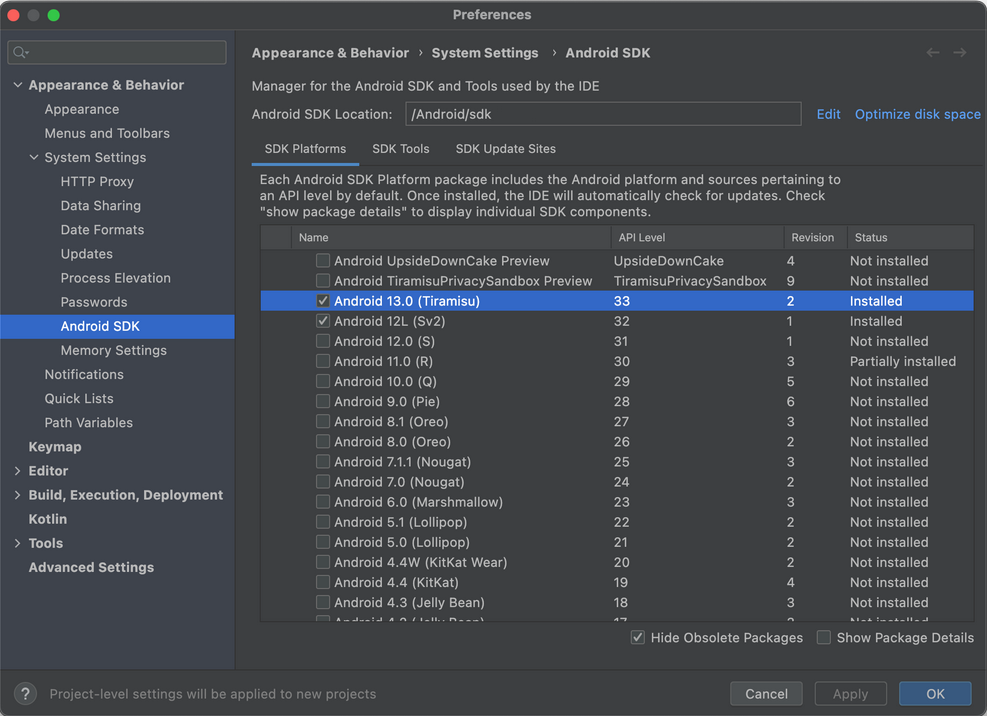Sort table by Status column header

(910, 237)
